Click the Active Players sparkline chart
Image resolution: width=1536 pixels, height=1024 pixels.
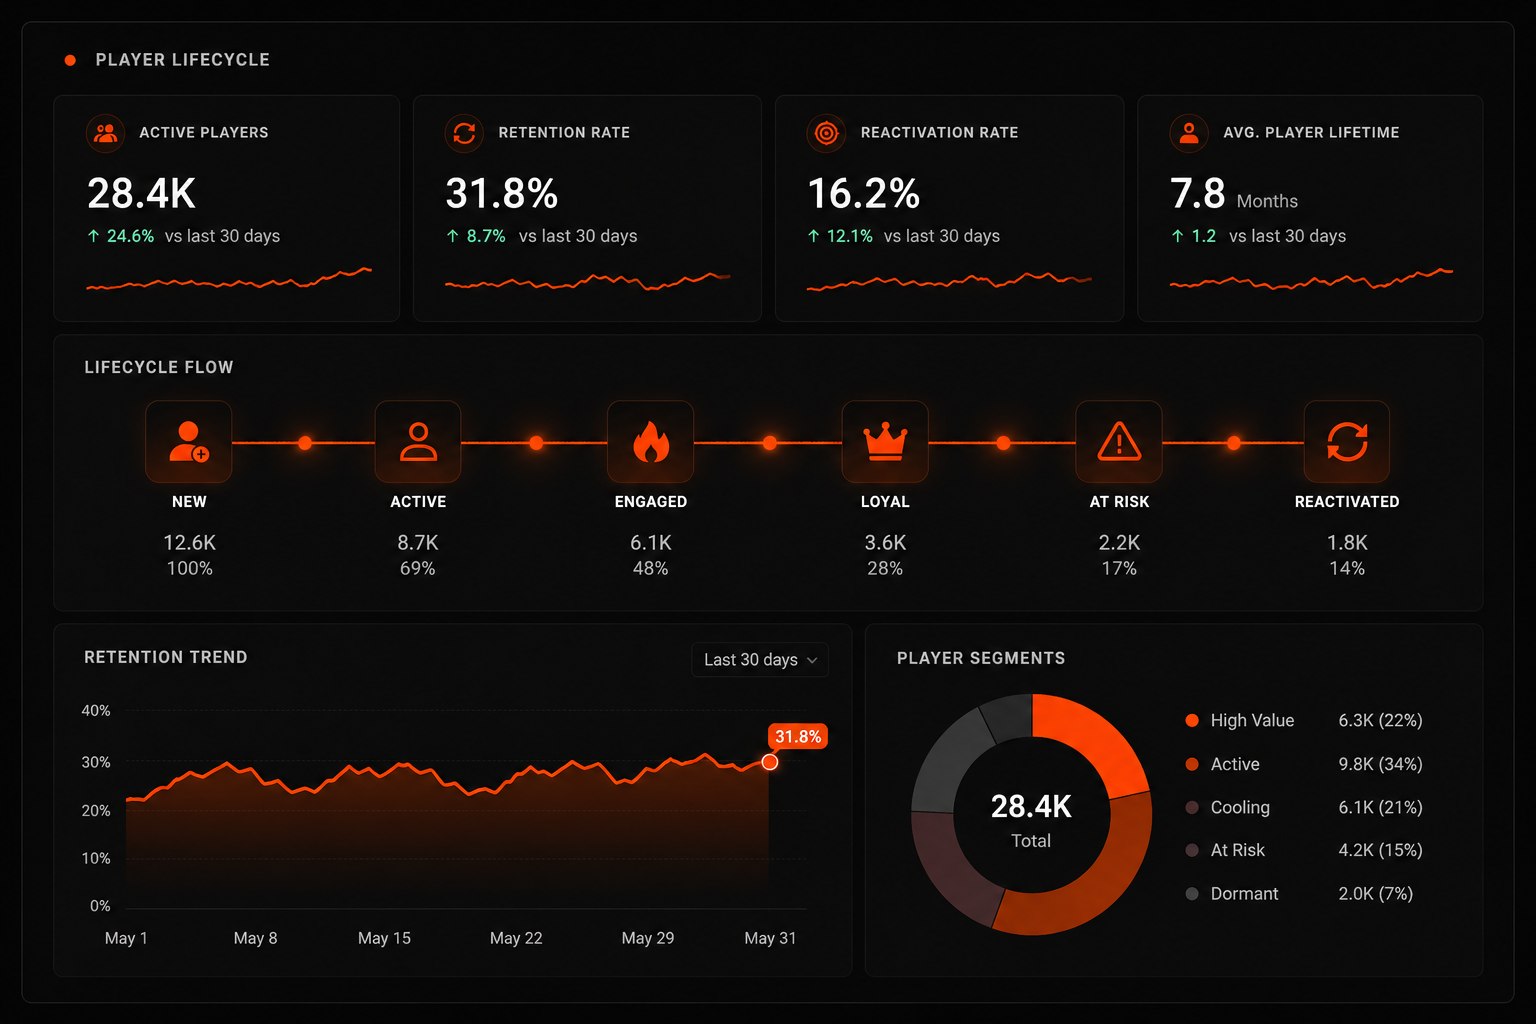pos(229,279)
